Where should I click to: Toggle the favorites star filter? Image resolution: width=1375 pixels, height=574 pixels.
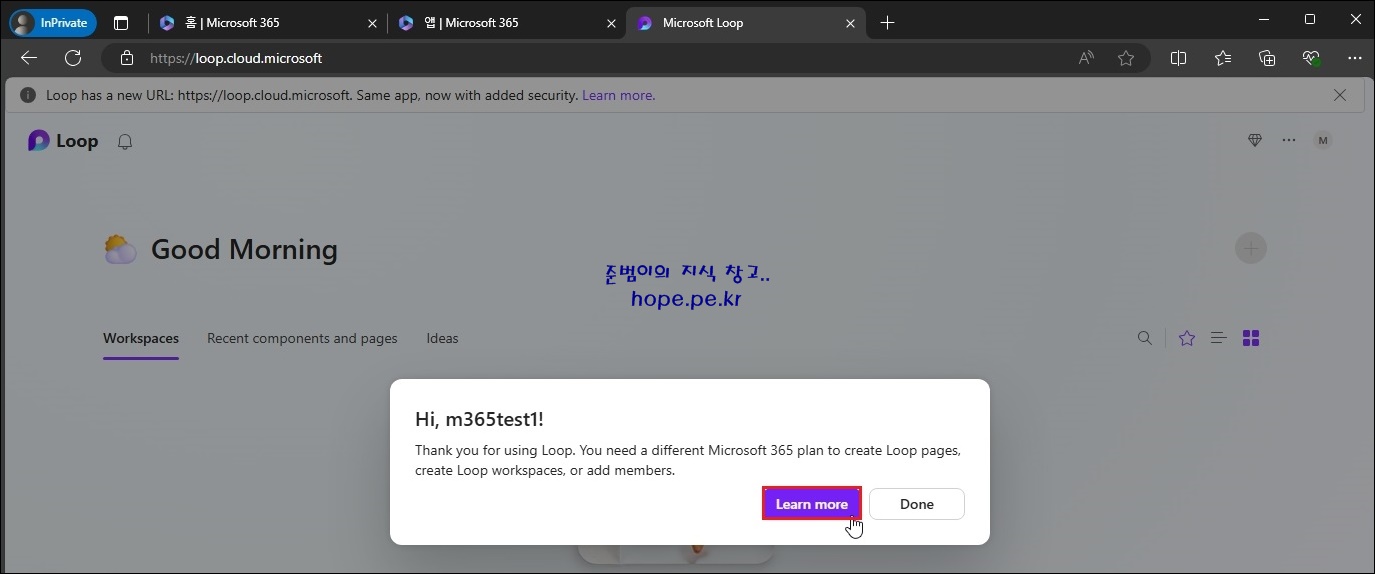(x=1187, y=338)
